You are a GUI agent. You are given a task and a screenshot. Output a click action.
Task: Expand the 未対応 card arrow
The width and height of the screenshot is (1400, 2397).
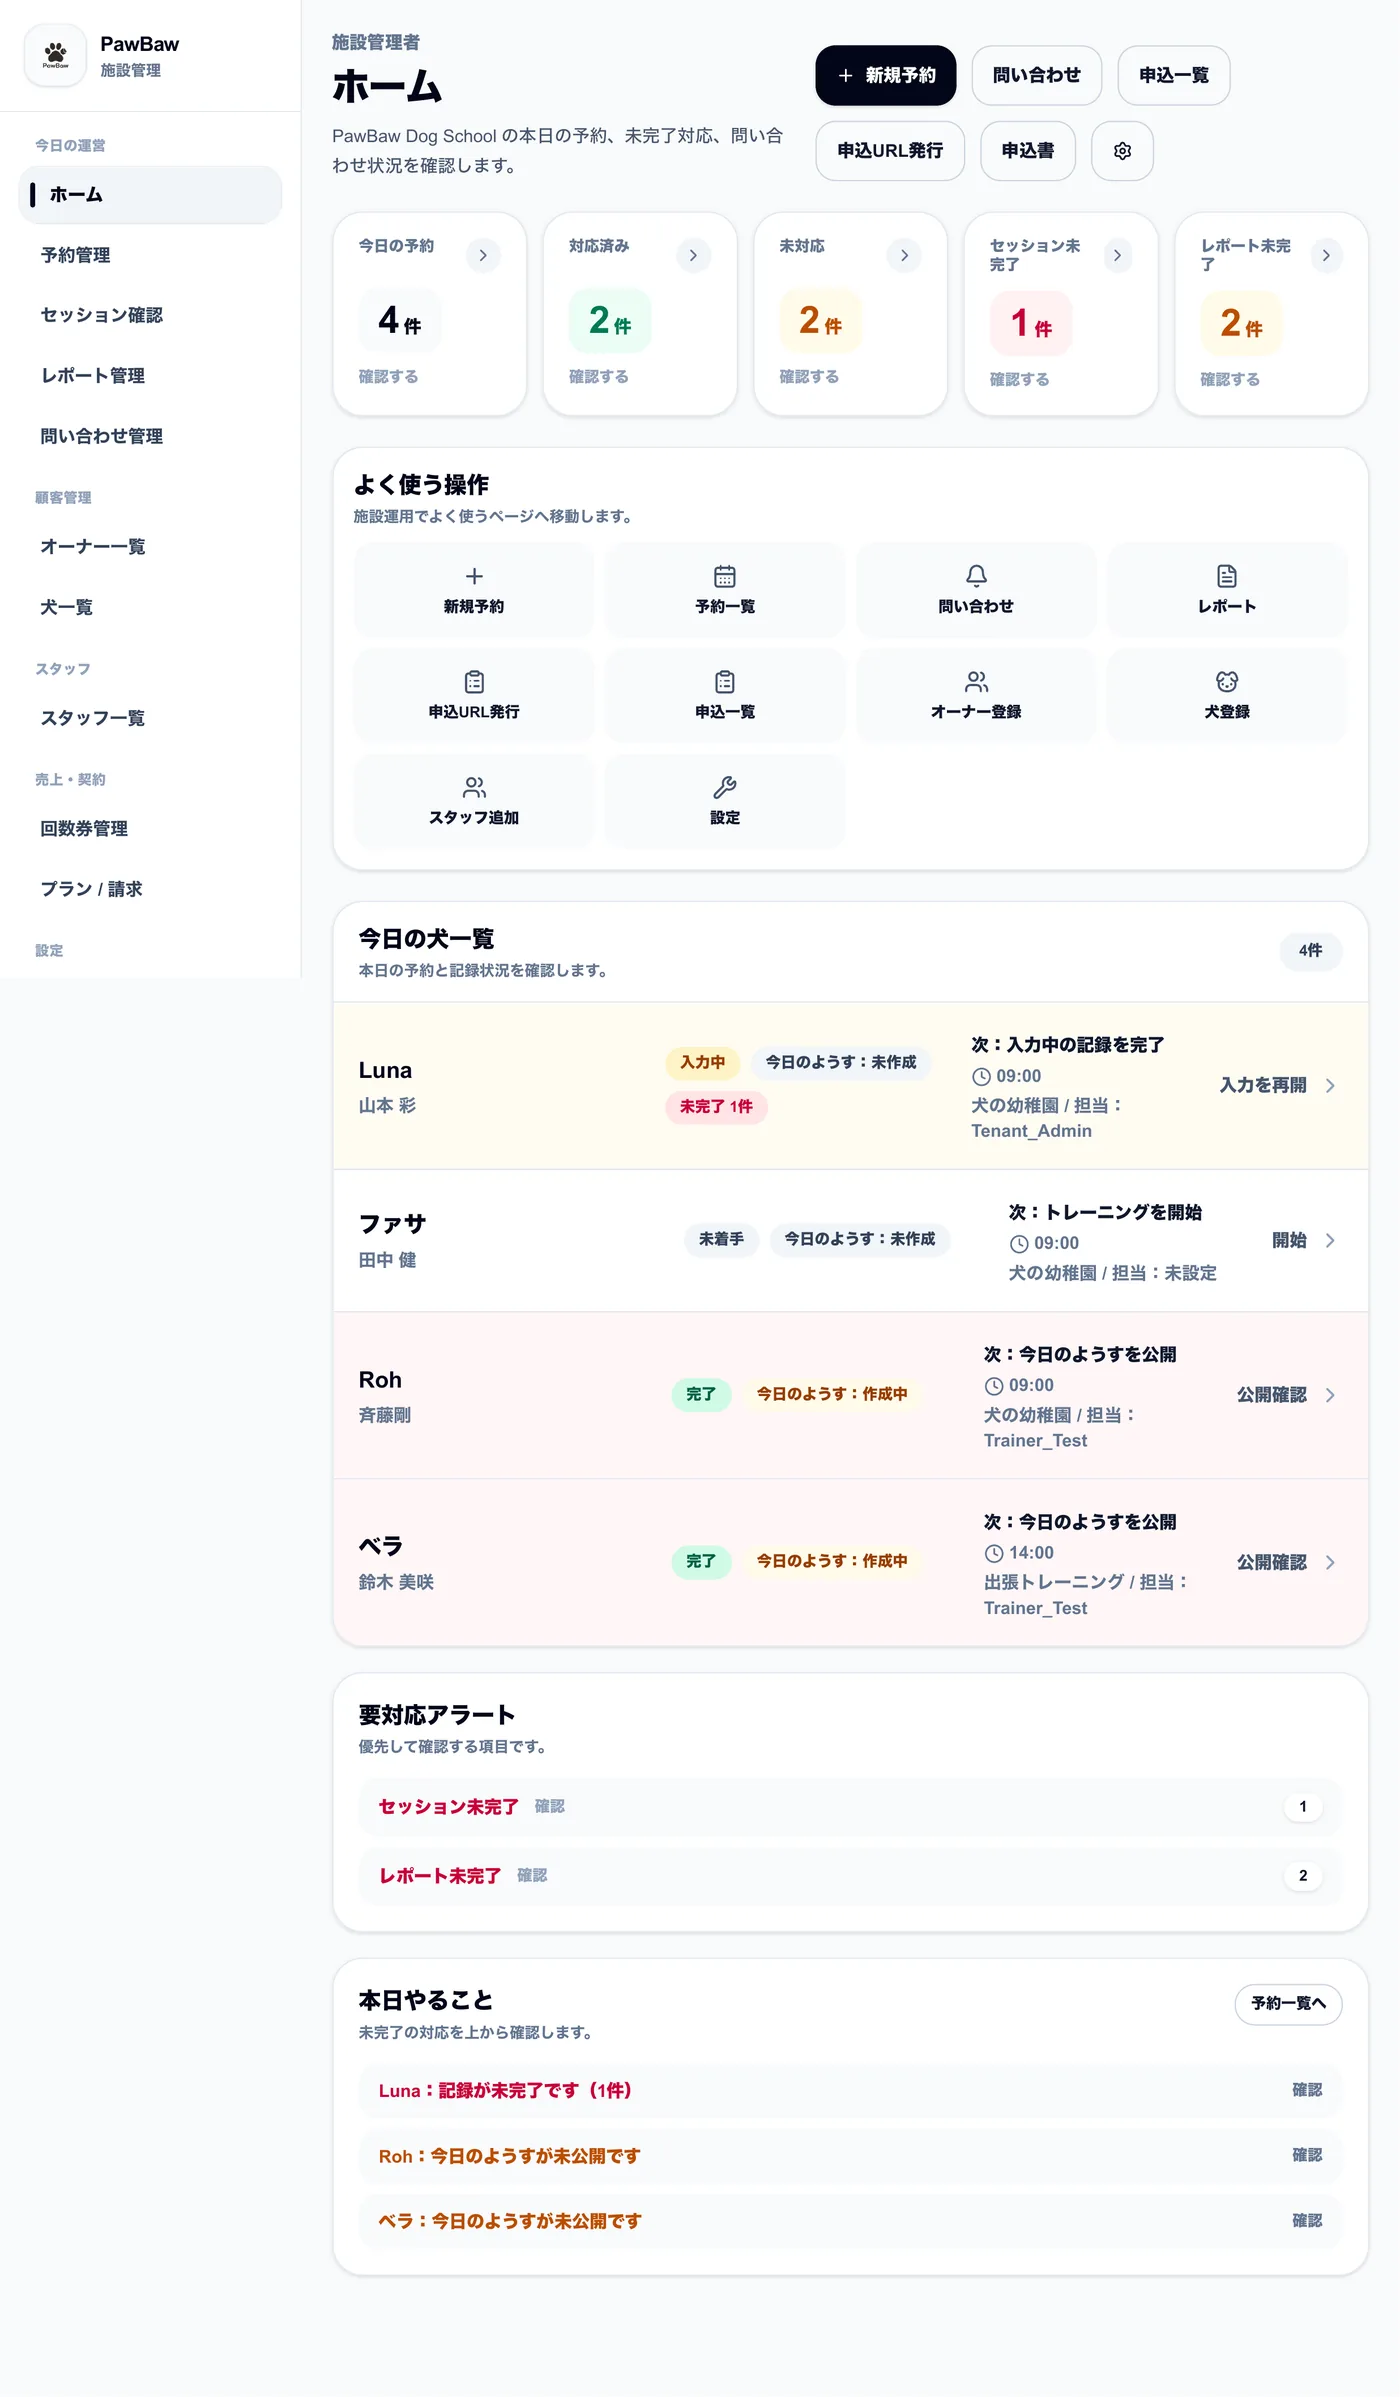(x=904, y=256)
